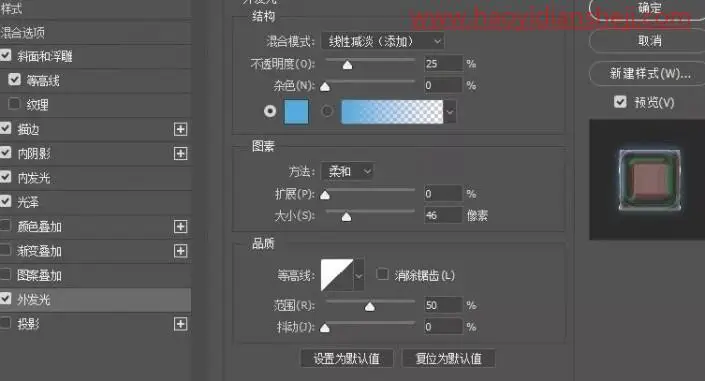The width and height of the screenshot is (705, 381).
Task: Enable the 渐变叠加 checkbox
Action: tap(5, 250)
